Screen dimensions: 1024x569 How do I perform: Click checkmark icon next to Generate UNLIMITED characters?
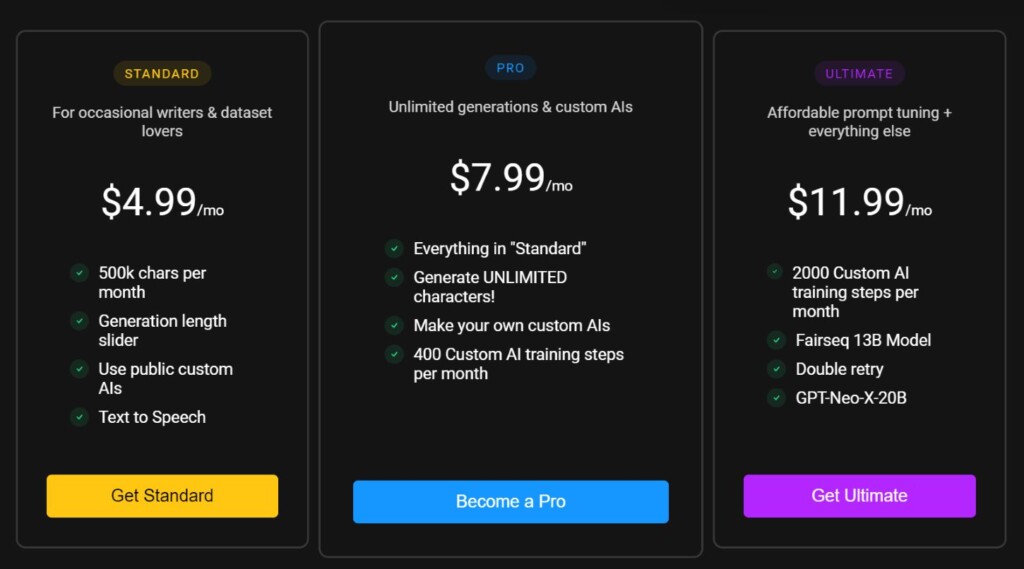coord(394,277)
